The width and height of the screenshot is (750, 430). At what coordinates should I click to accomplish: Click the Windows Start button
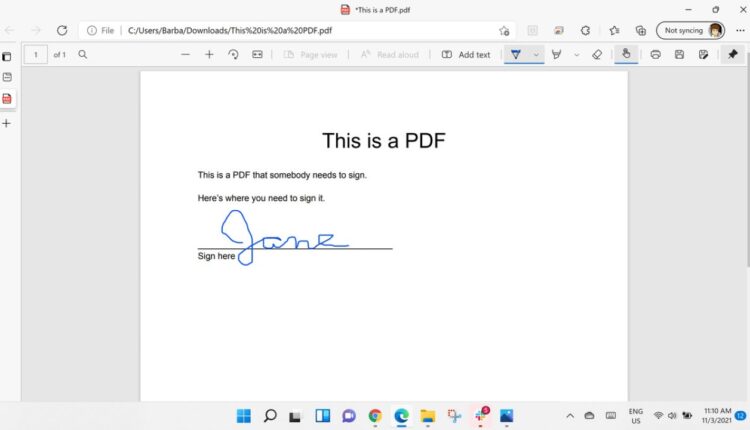[x=243, y=416]
